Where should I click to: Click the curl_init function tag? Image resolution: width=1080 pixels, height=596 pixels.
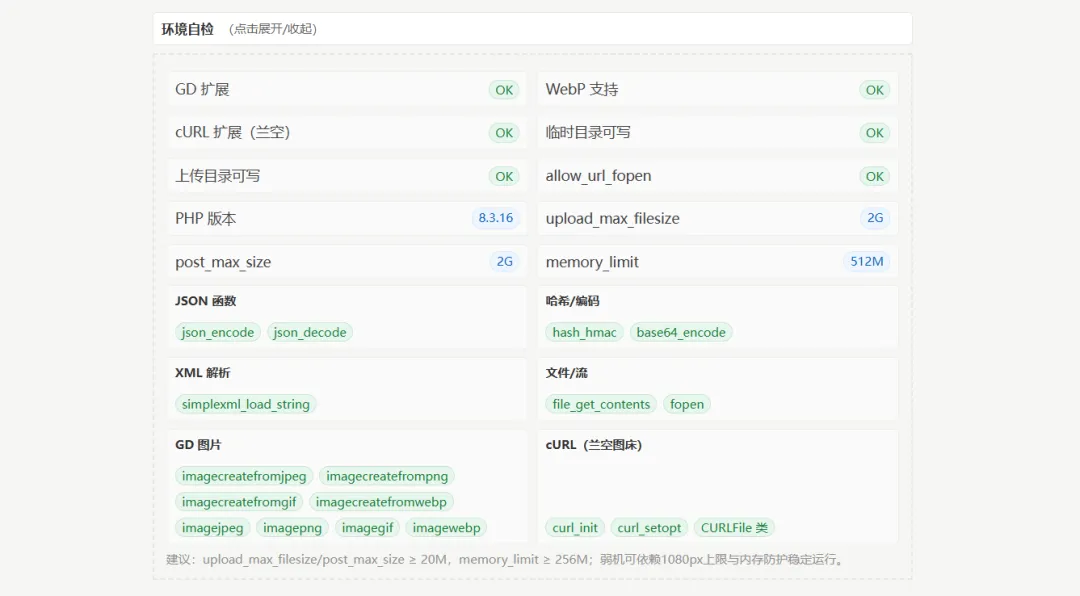coord(575,528)
